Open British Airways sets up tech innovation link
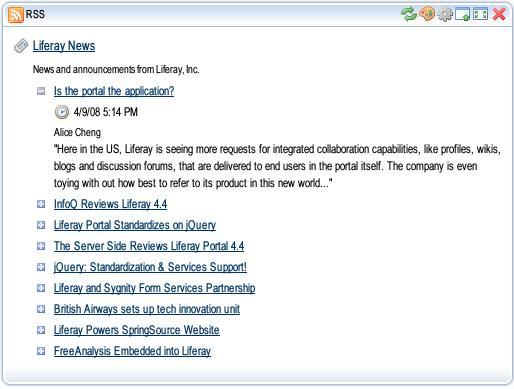 coord(147,309)
